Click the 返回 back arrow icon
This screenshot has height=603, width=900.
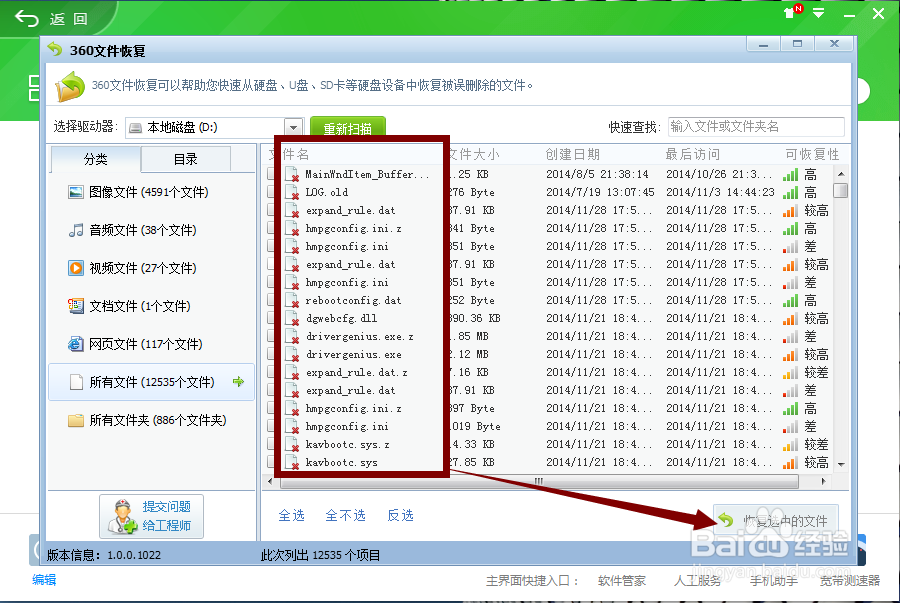pyautogui.click(x=26, y=19)
